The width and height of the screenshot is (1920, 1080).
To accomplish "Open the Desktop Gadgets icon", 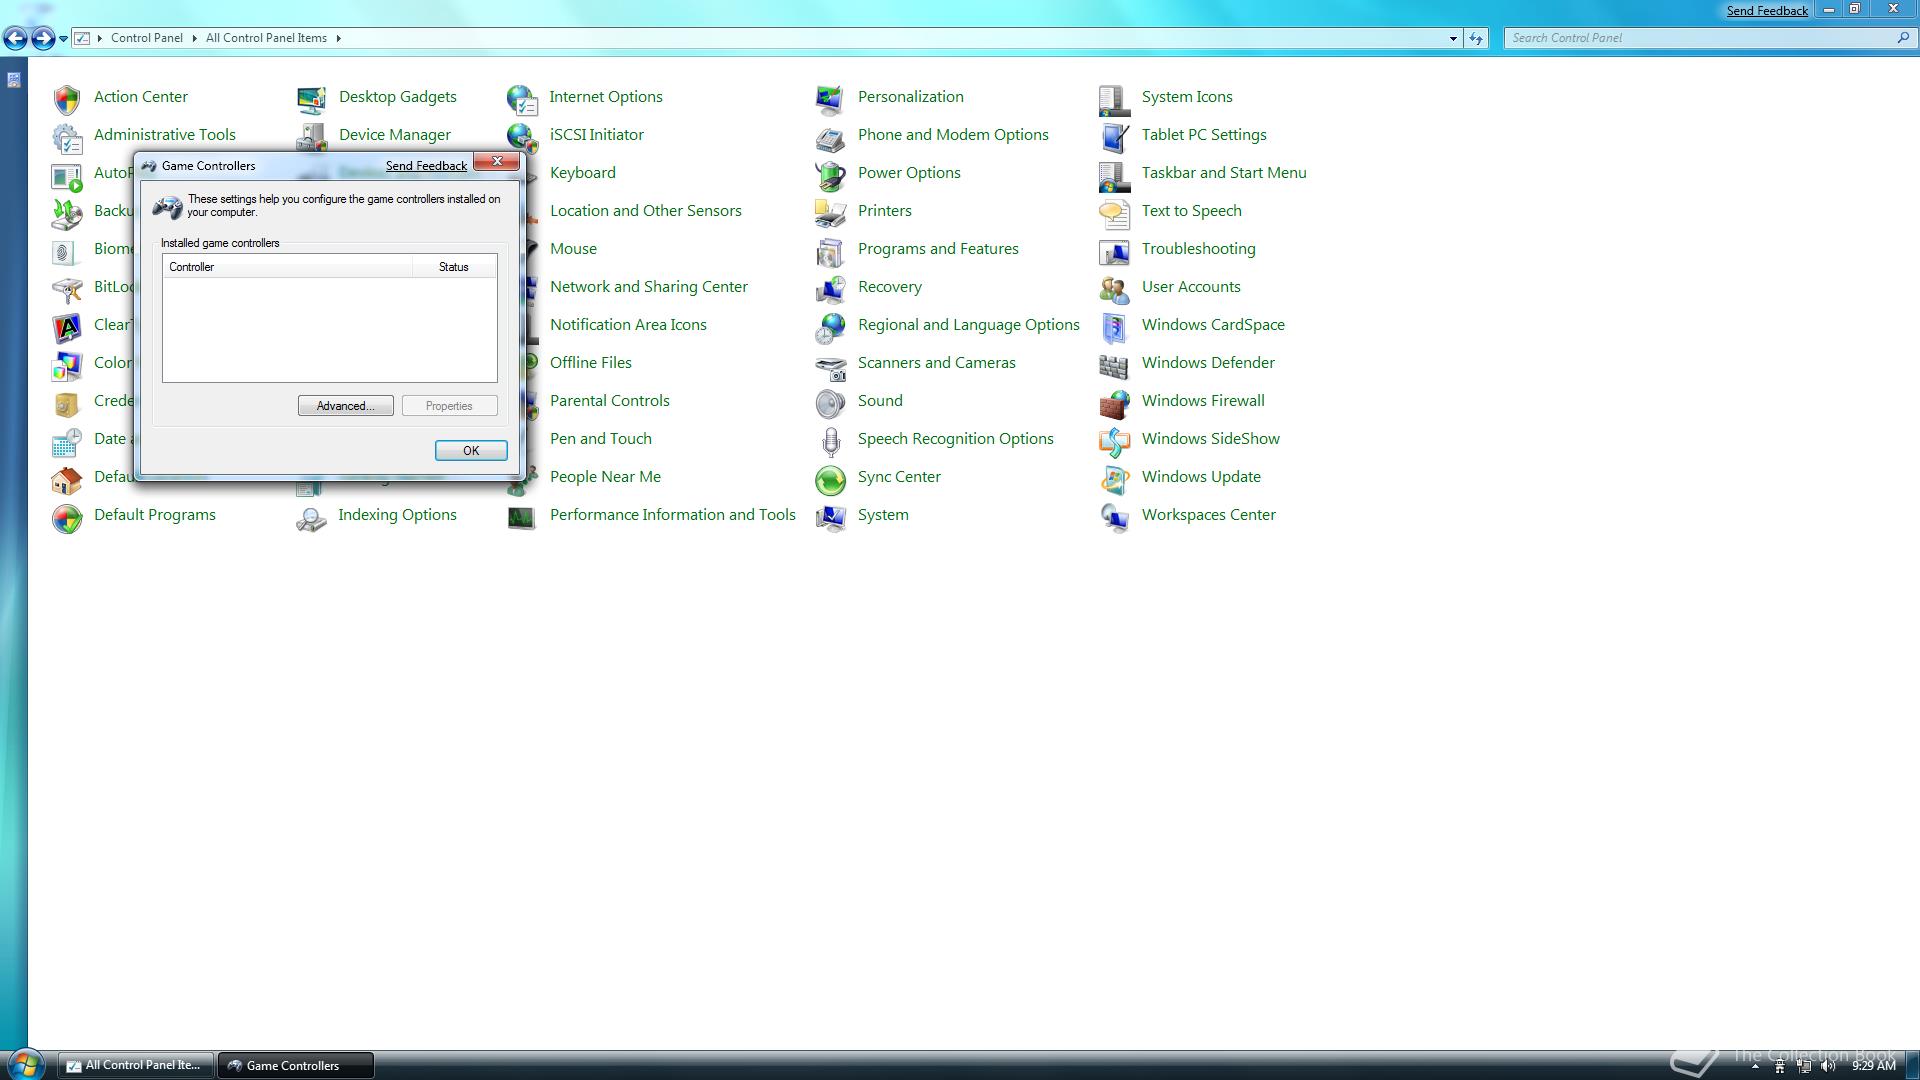I will click(x=311, y=98).
